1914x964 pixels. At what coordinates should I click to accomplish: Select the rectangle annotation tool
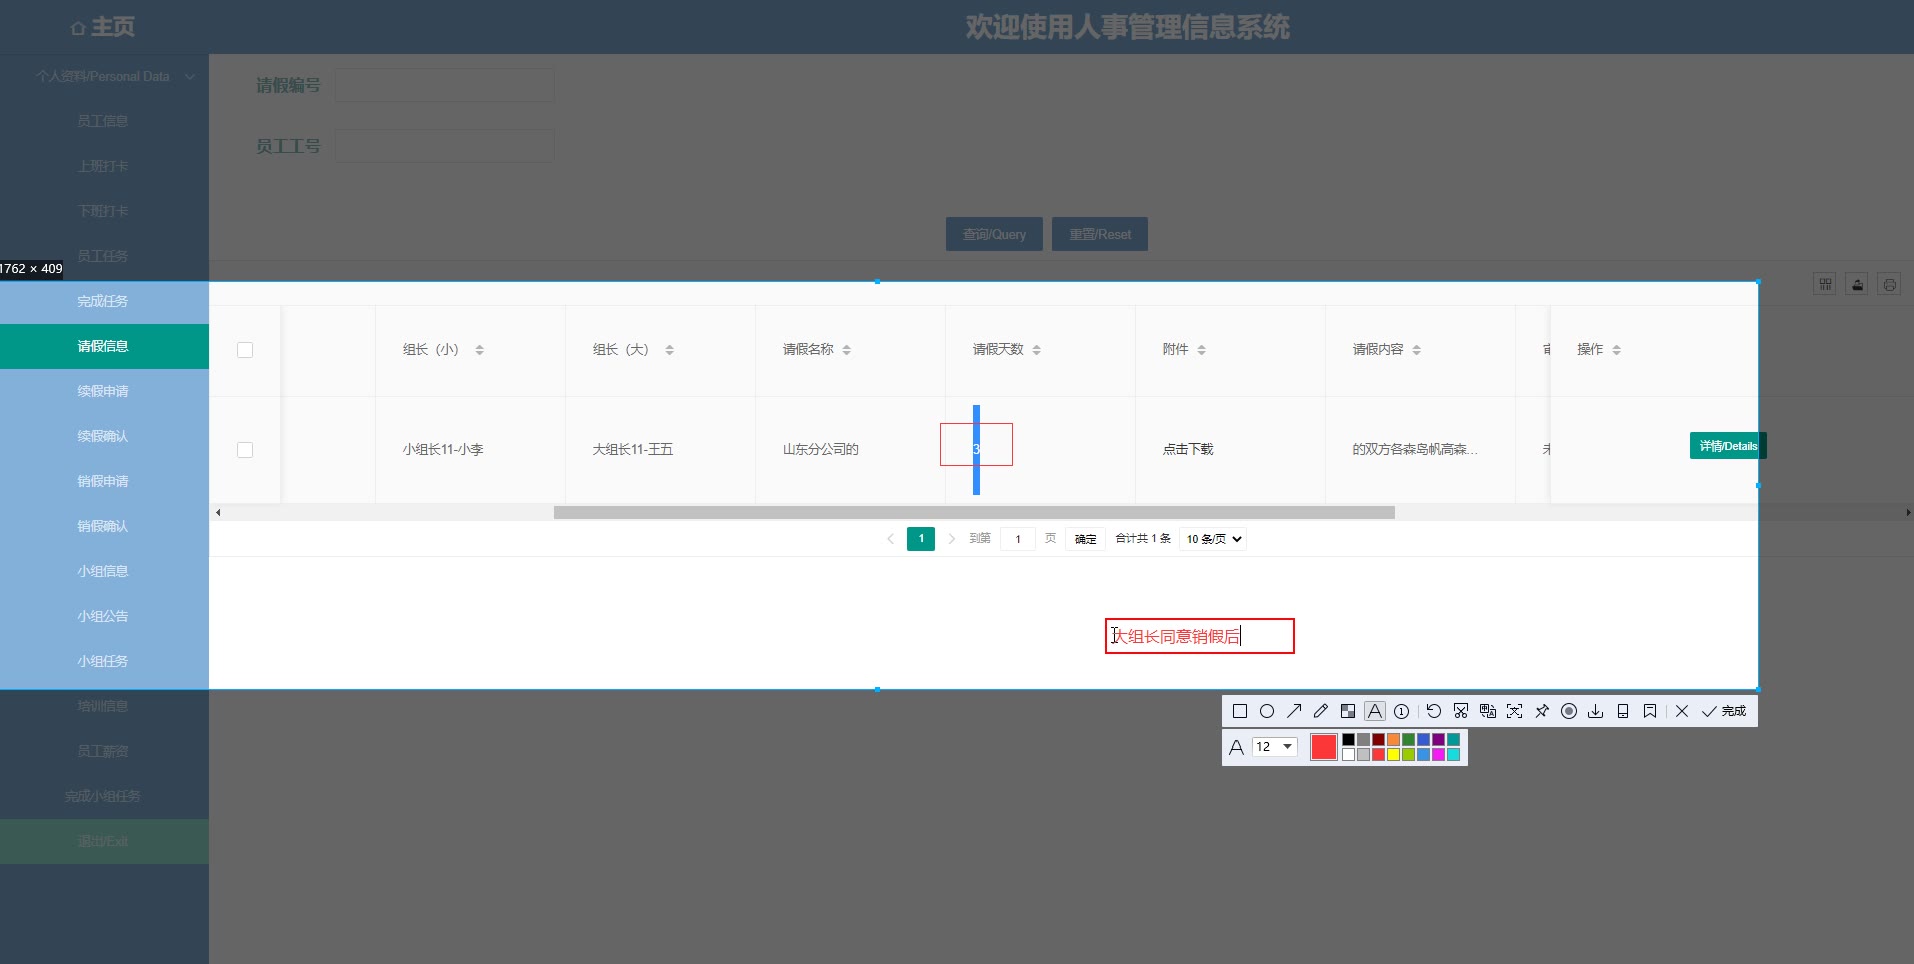(1240, 711)
